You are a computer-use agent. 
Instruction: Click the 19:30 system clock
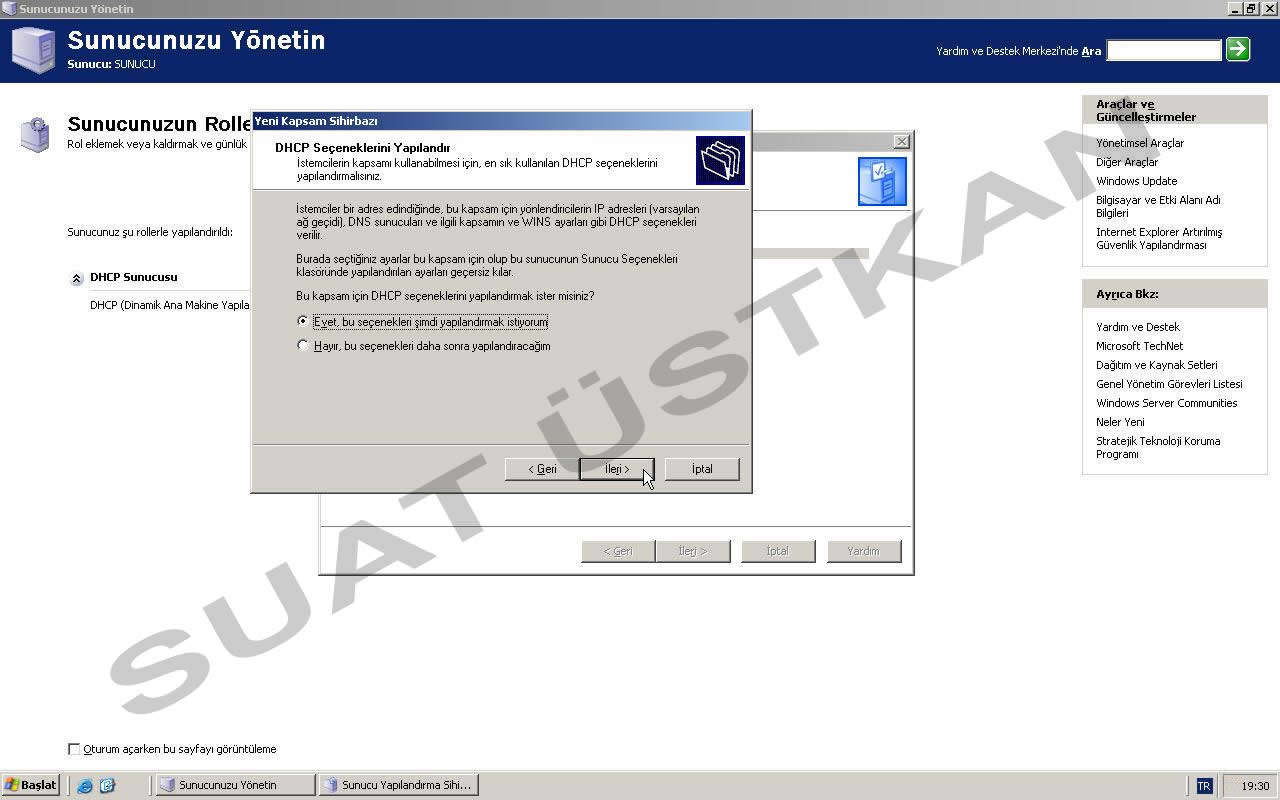click(1255, 786)
